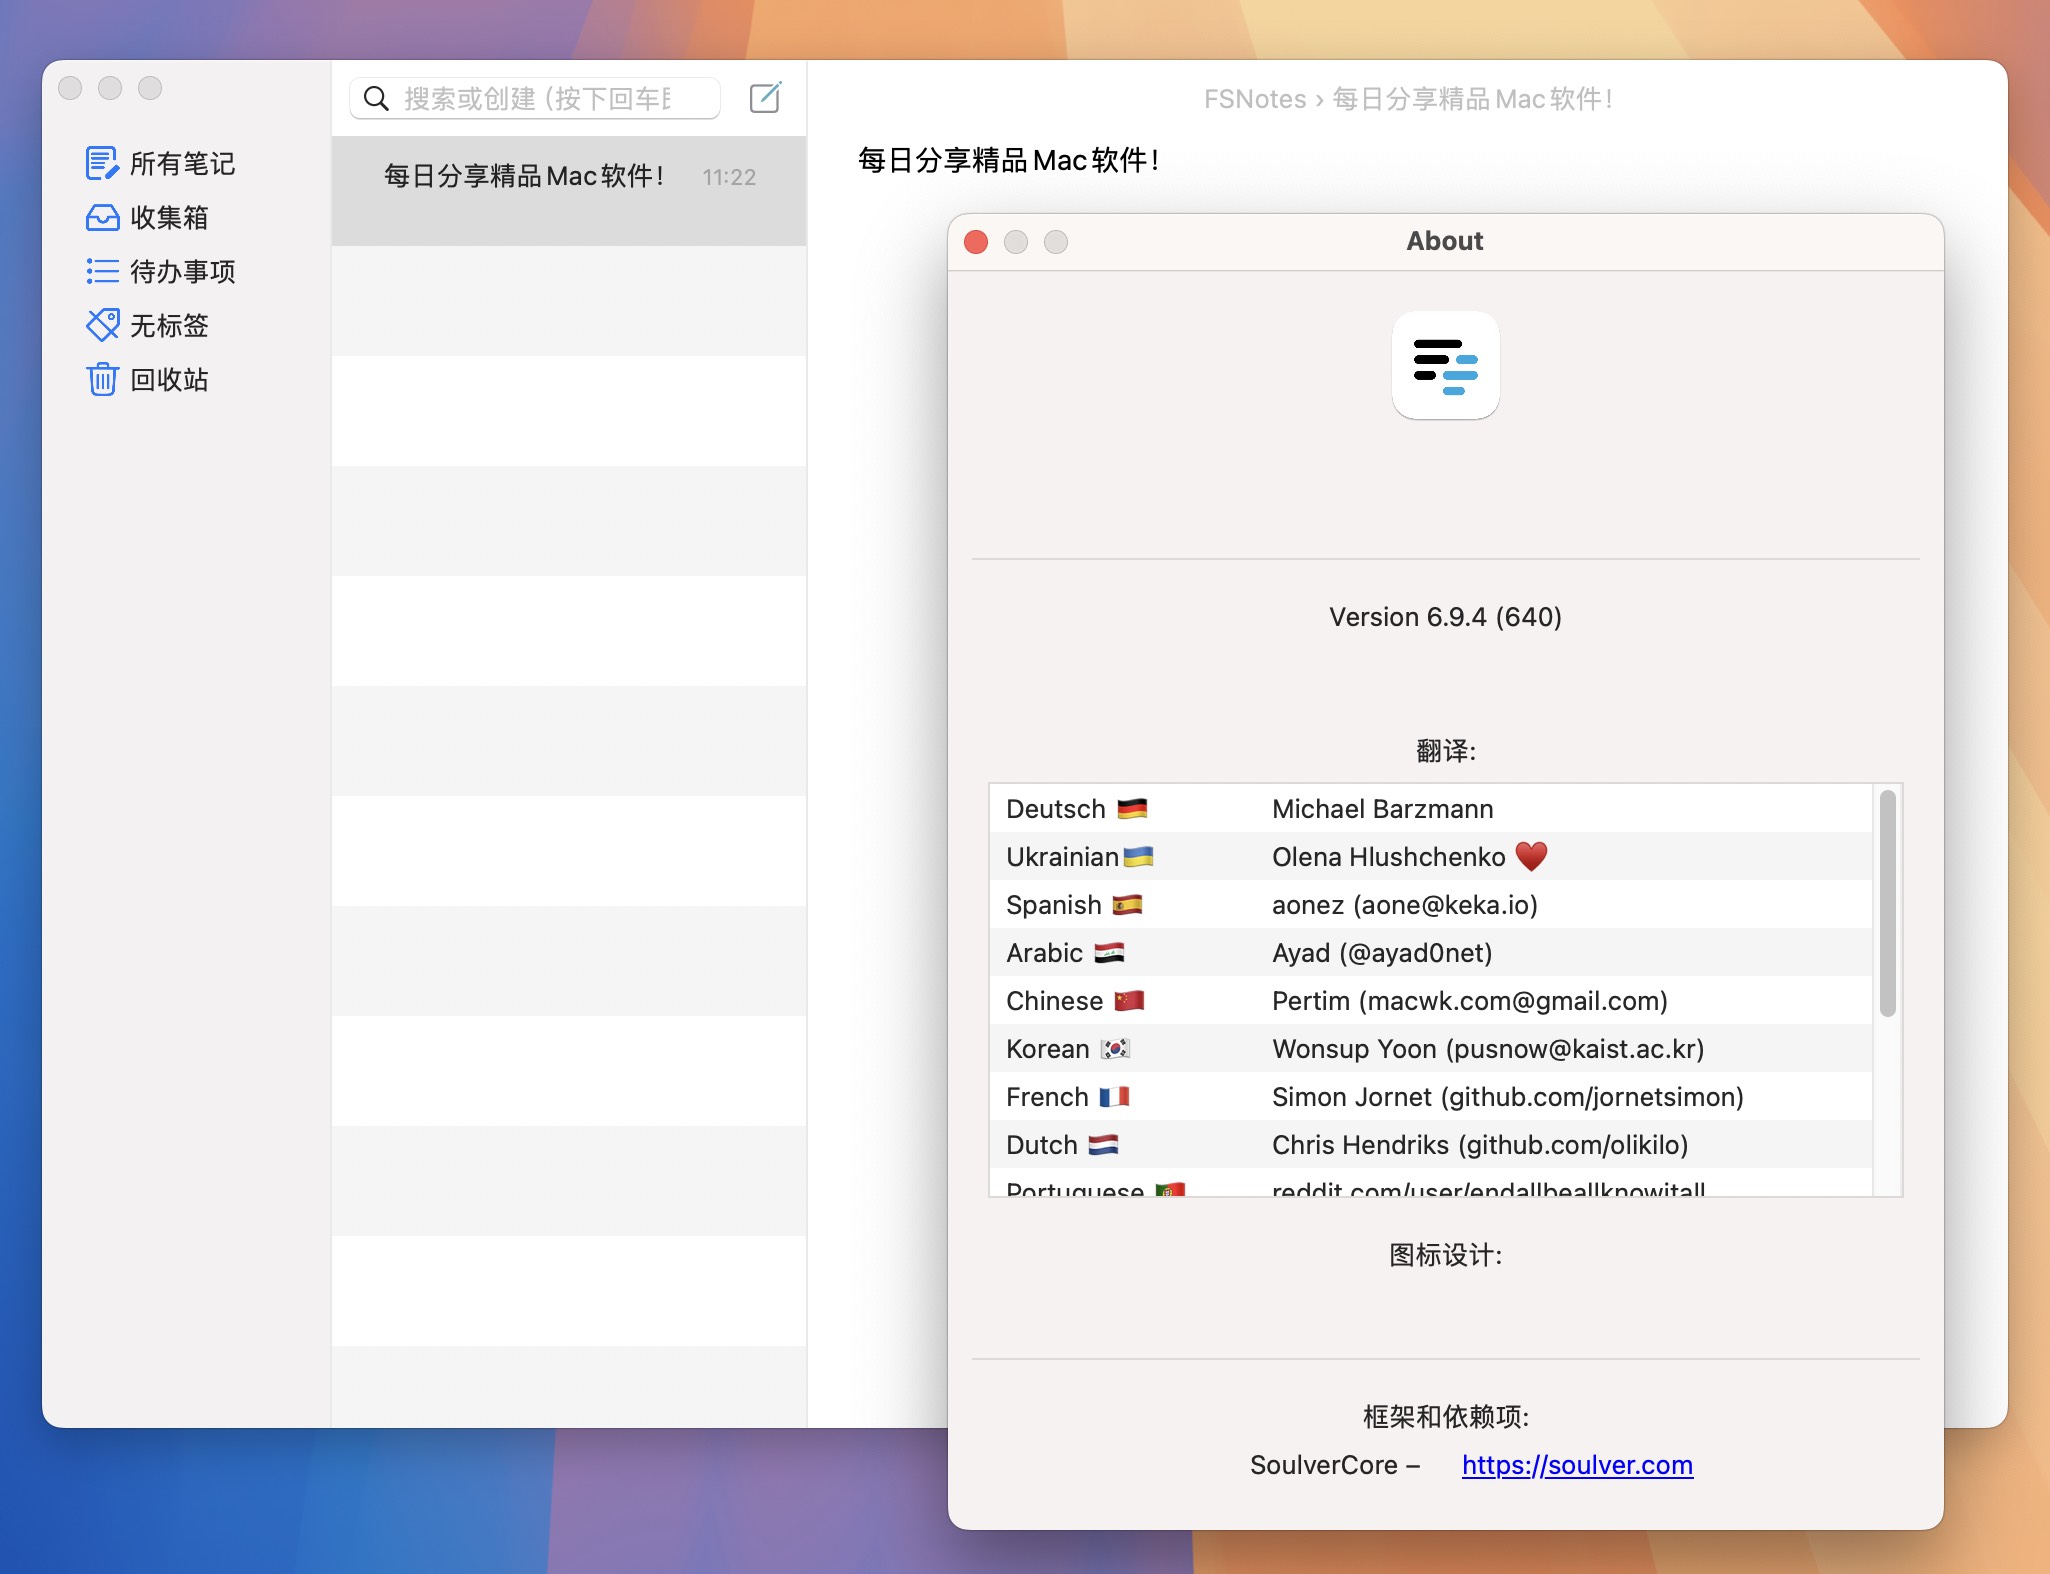Select the Inbox (收集箱) tray icon
Image resolution: width=2050 pixels, height=1574 pixels.
pyautogui.click(x=102, y=217)
